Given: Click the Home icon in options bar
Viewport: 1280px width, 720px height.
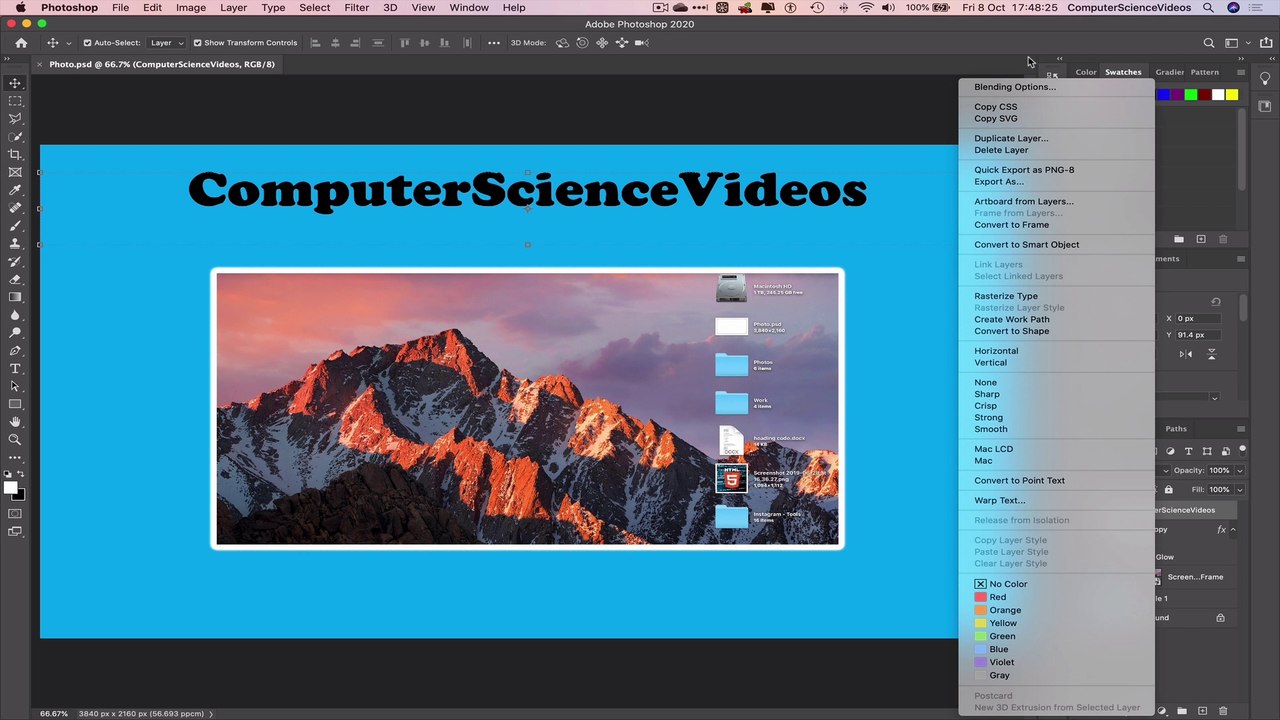Looking at the screenshot, I should [21, 43].
